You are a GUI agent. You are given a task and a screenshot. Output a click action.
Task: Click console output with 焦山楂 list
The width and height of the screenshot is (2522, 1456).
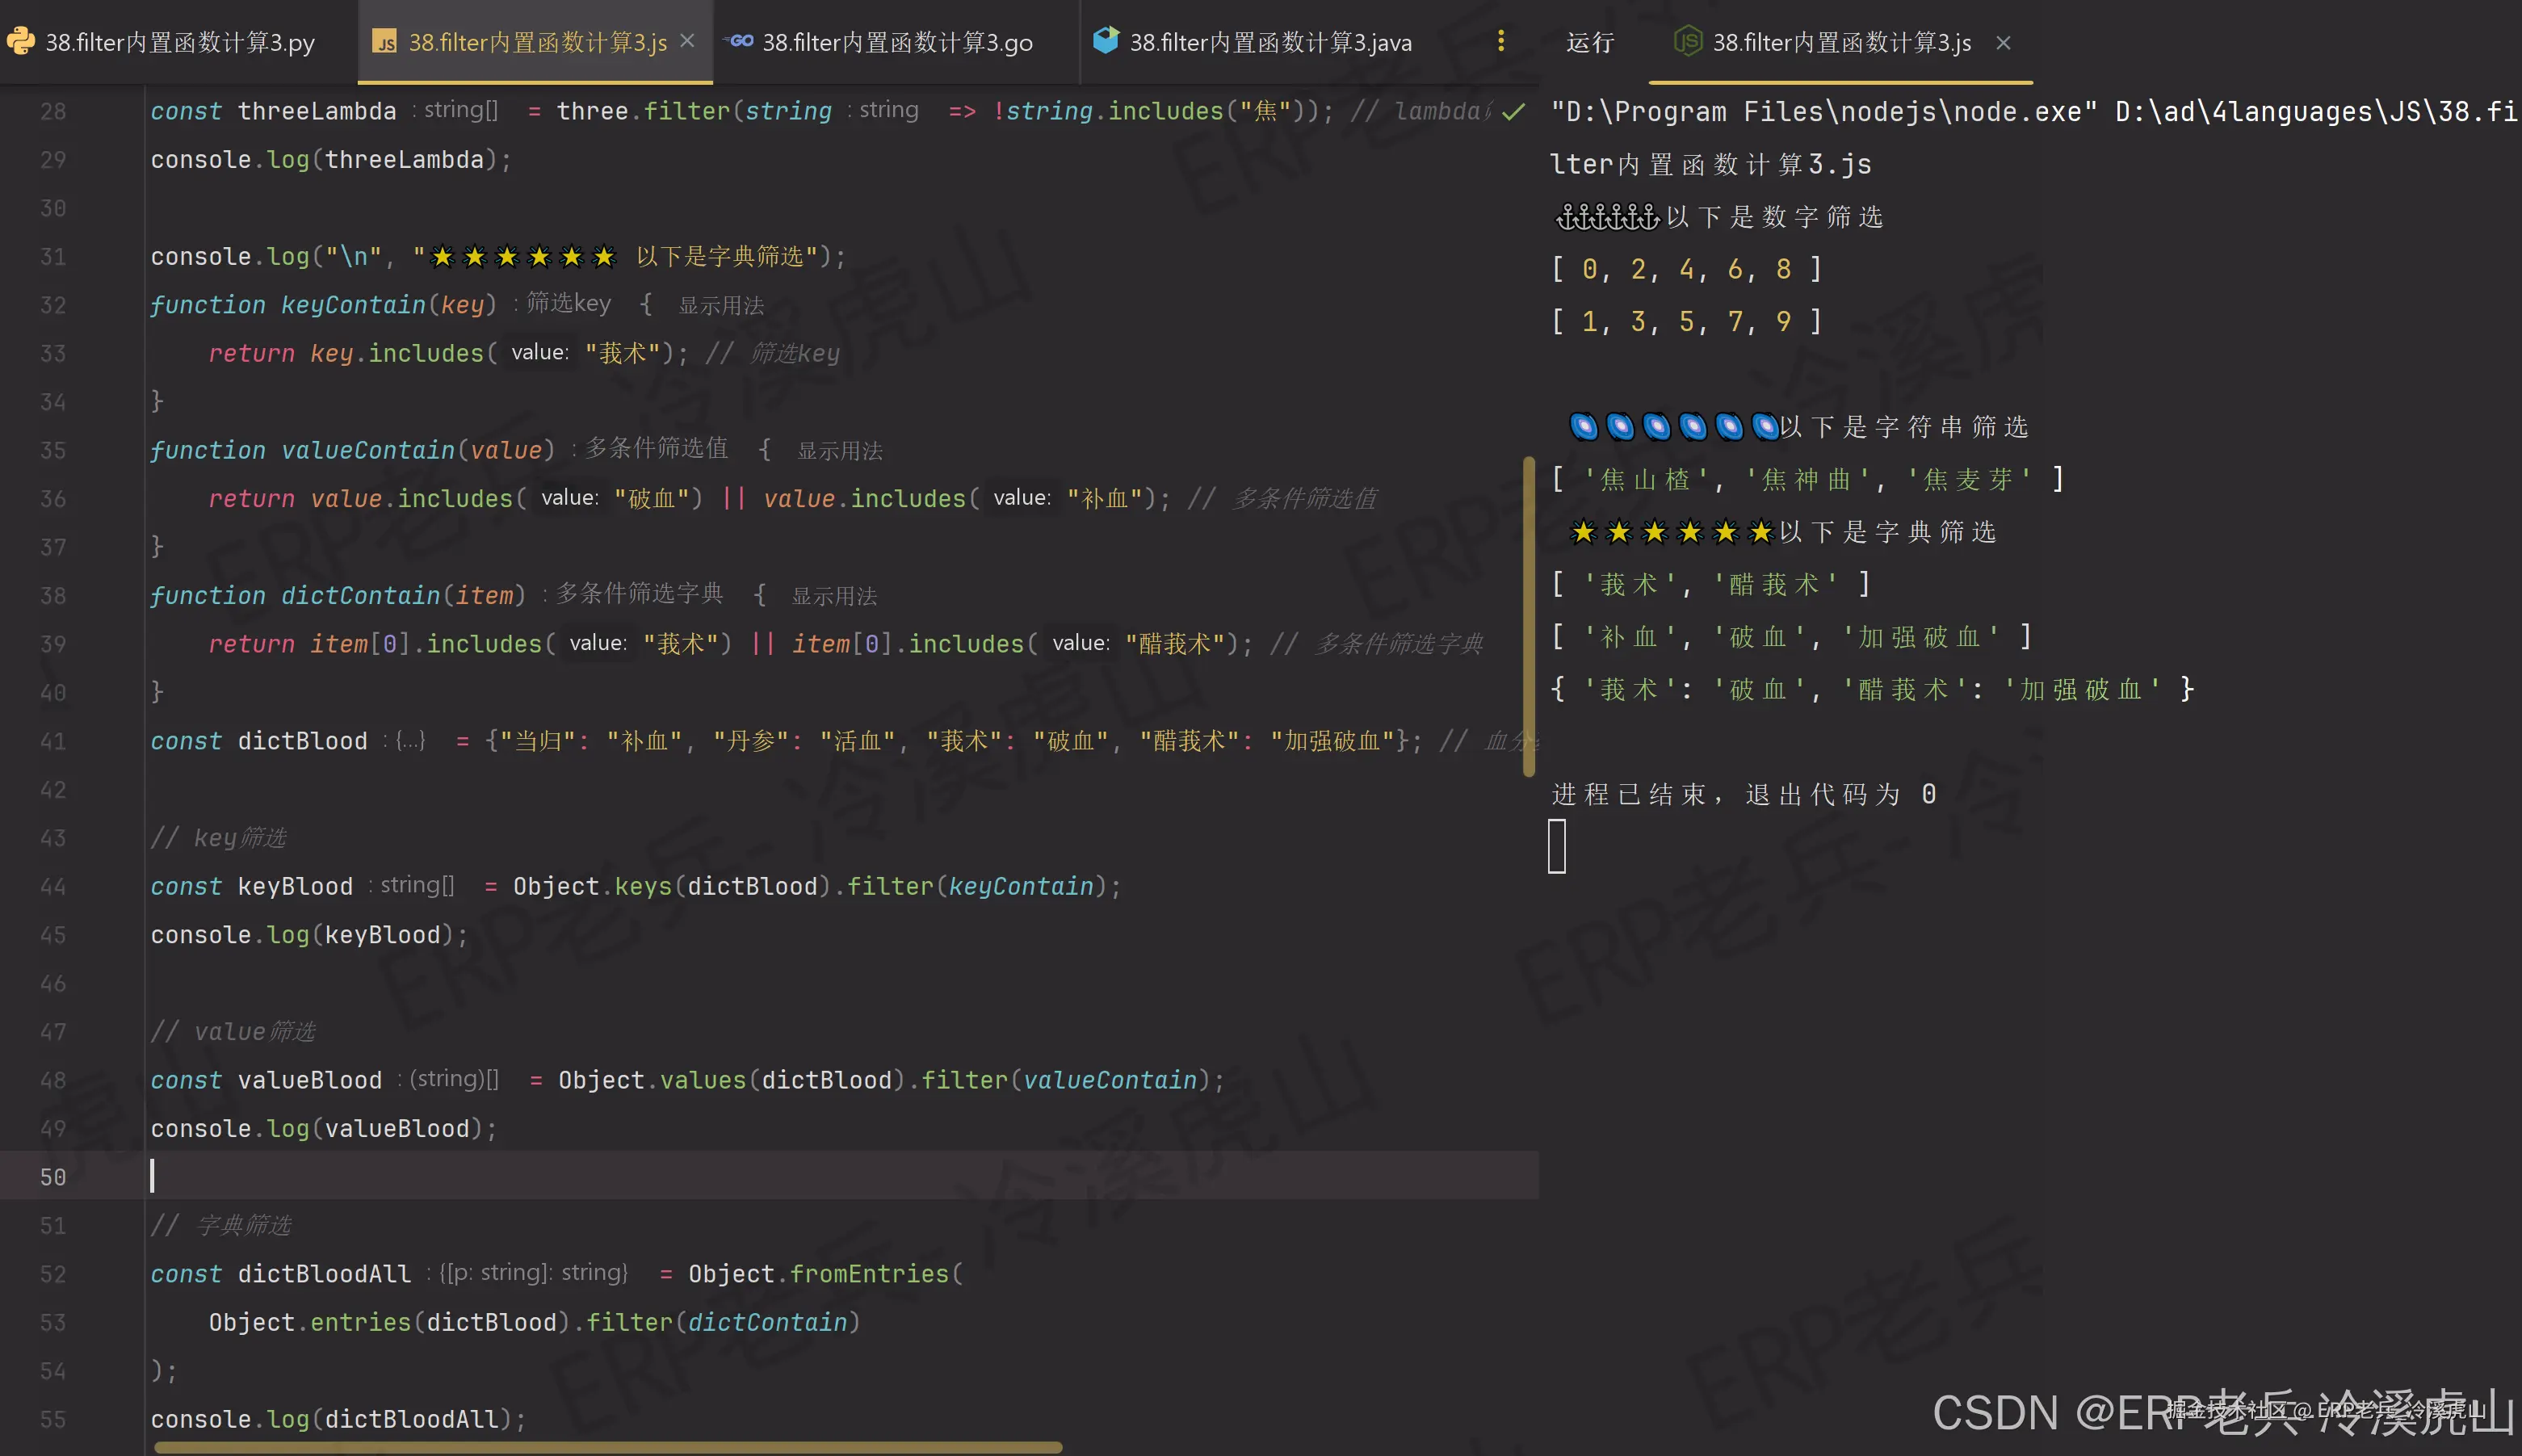coord(1807,480)
